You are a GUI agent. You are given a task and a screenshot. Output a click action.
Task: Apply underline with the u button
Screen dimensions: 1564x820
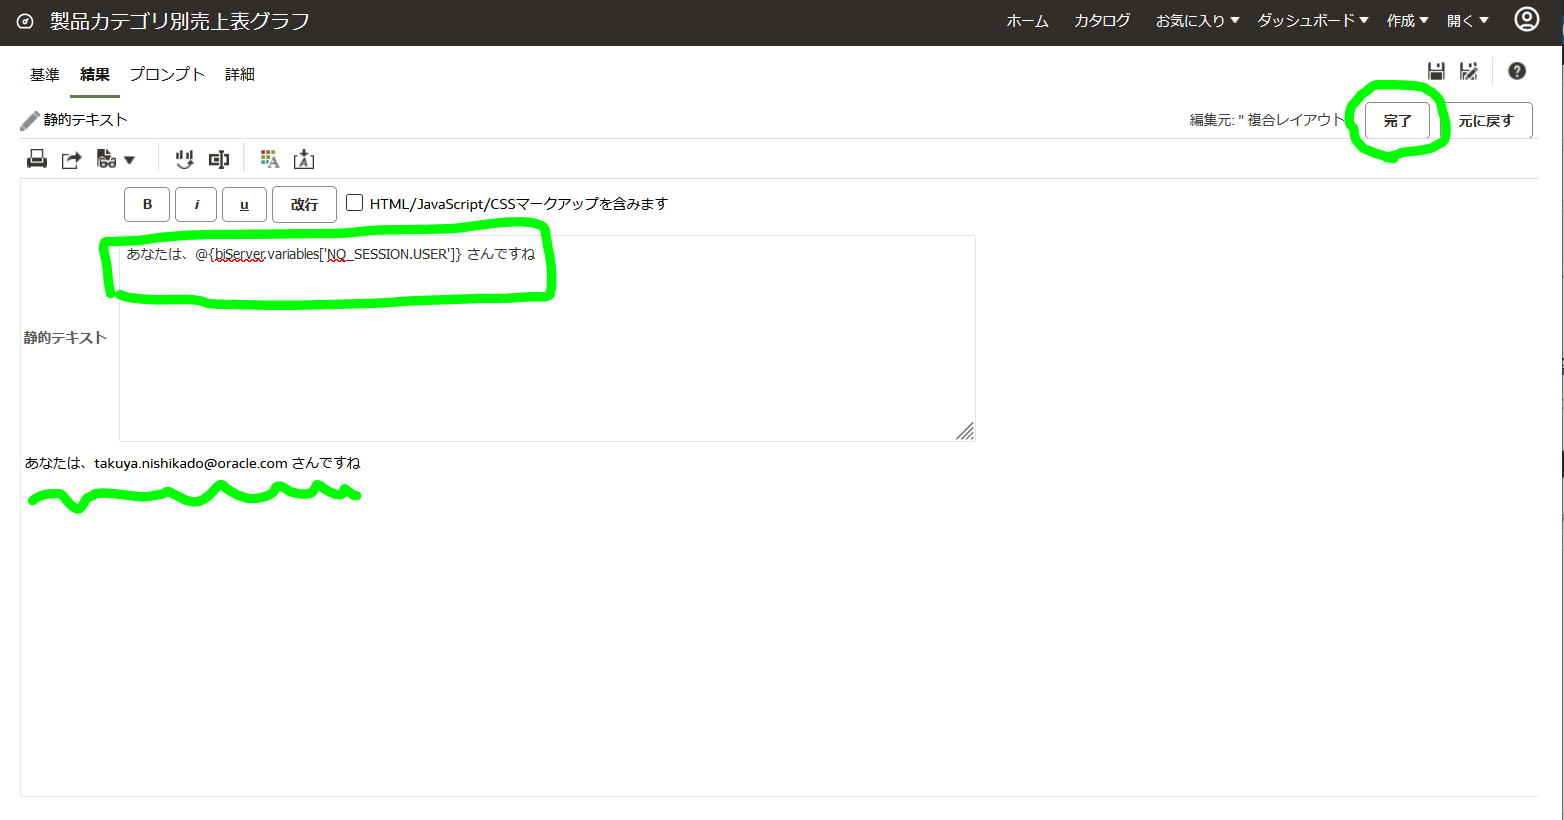tap(244, 204)
